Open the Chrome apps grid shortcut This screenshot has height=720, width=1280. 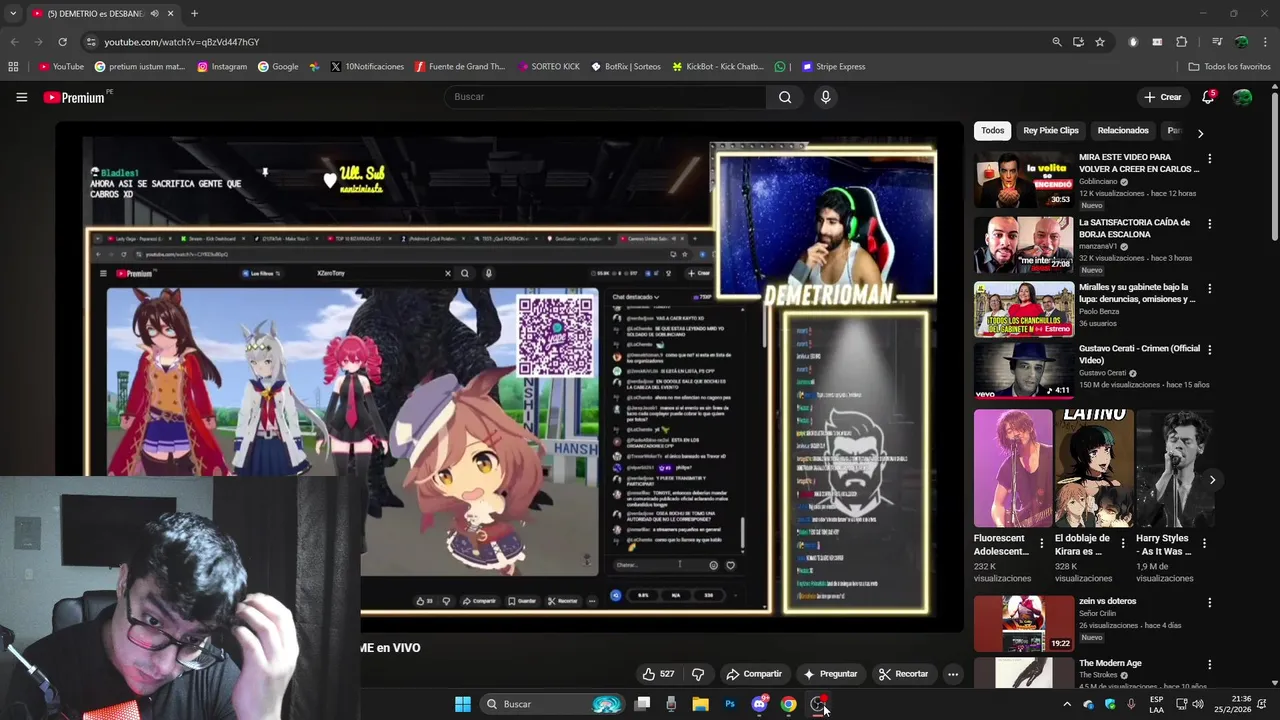pyautogui.click(x=13, y=67)
